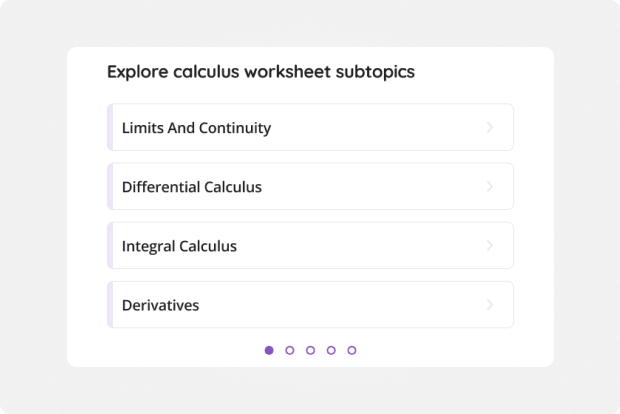Open the Limits And Continuity subtopic
The height and width of the screenshot is (414, 620).
(196, 128)
